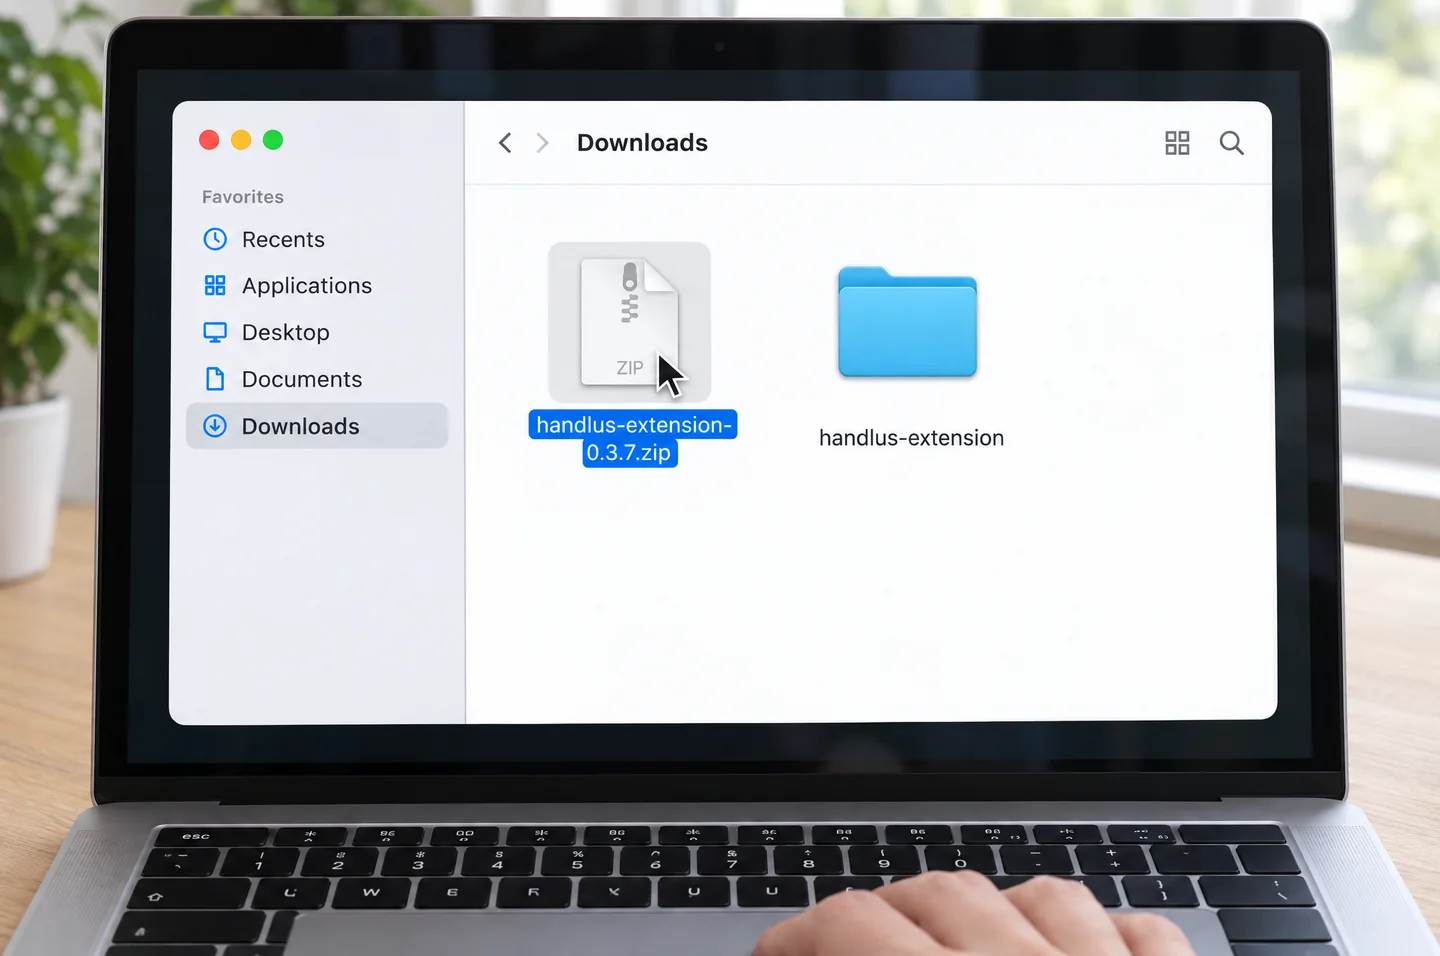Select Downloads in the sidebar
Image resolution: width=1440 pixels, height=956 pixels.
click(317, 426)
